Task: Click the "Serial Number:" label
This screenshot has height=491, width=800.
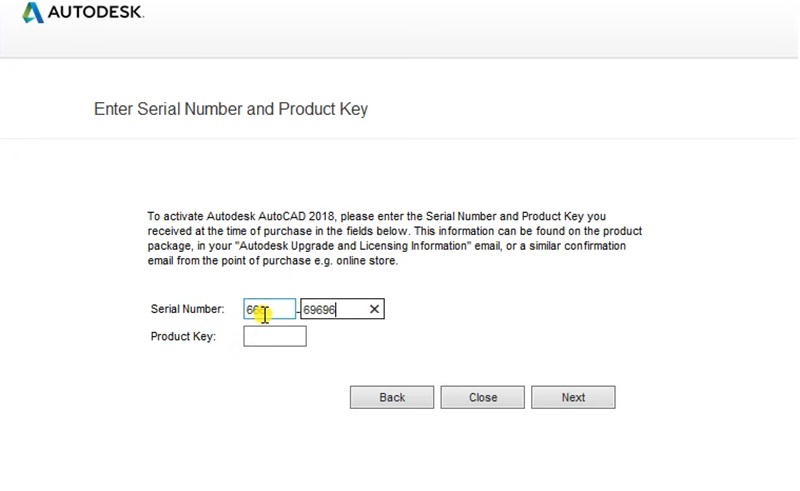Action: [187, 310]
